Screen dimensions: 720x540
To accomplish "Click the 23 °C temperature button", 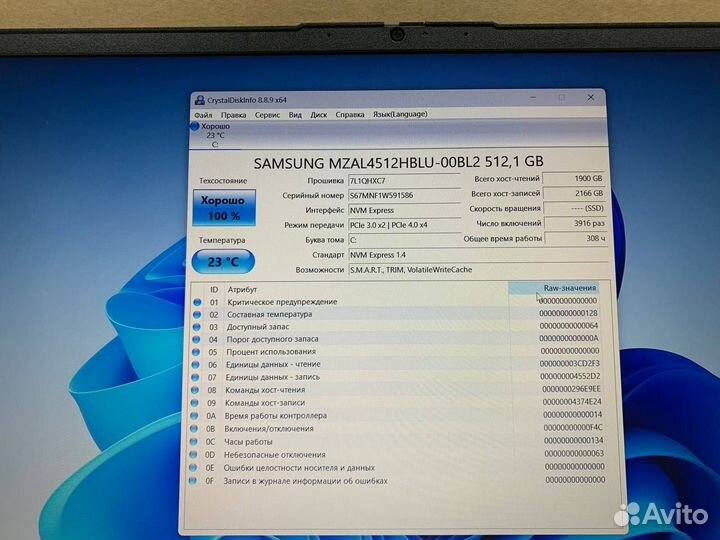I will 223,262.
